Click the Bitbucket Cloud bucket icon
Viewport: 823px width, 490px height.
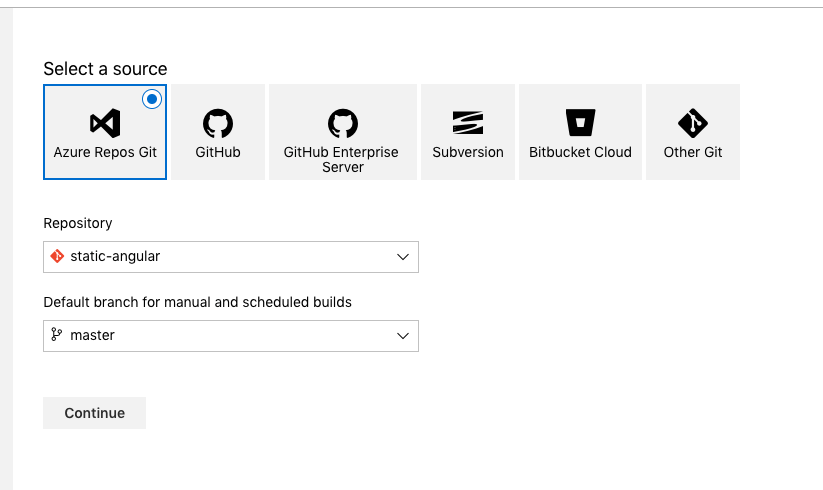coord(580,123)
